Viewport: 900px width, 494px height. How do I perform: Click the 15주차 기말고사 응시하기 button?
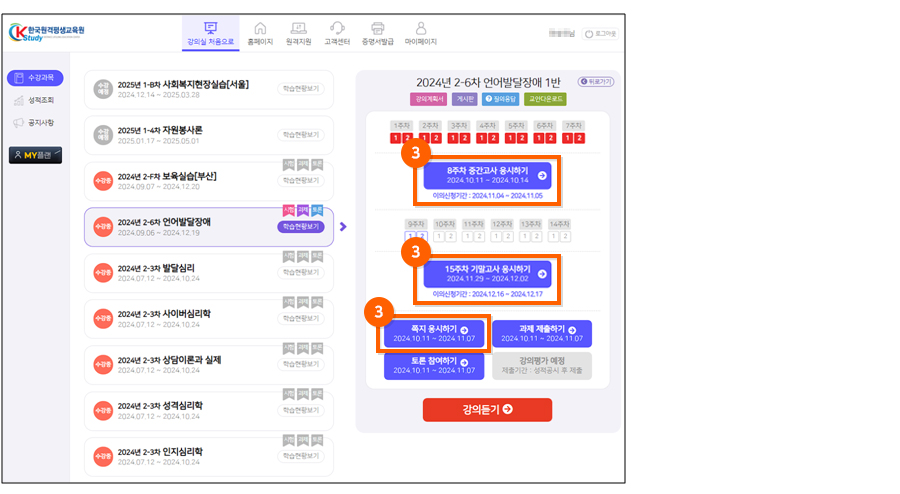(486, 273)
